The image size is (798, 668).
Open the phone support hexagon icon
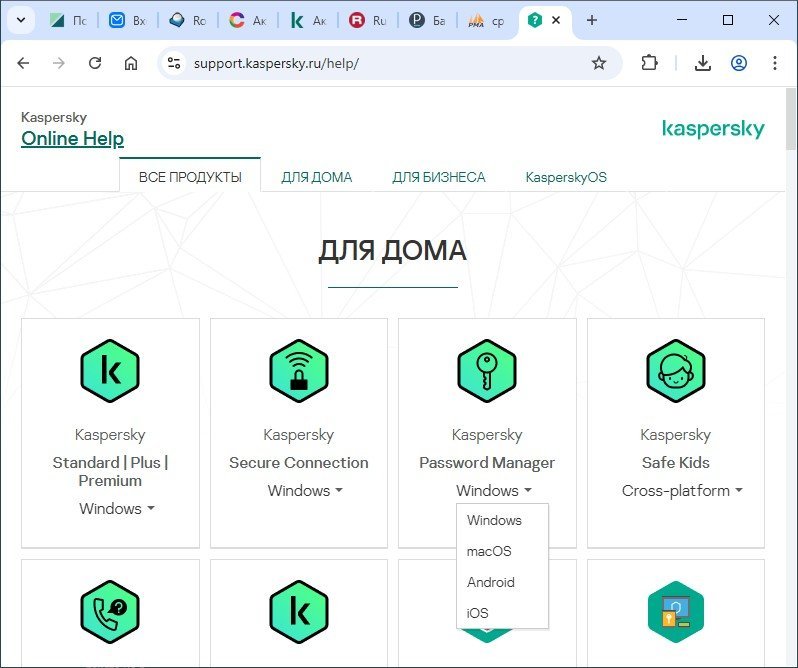pyautogui.click(x=110, y=612)
